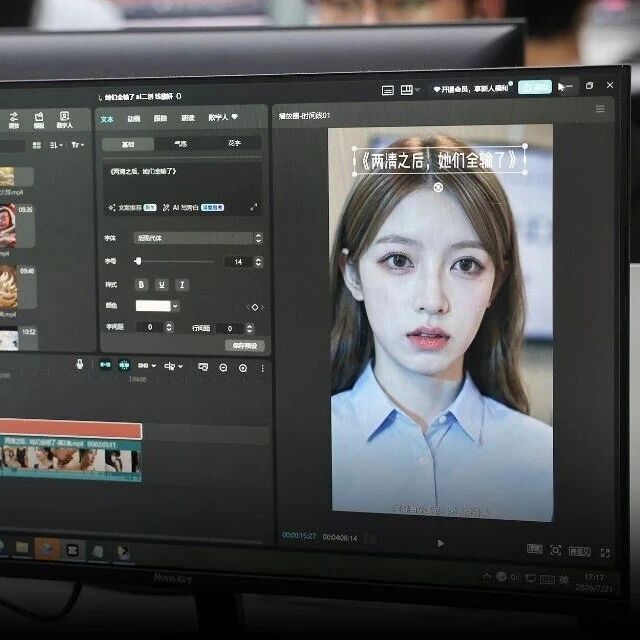Click the white text color swatch
The image size is (640, 640).
153,306
